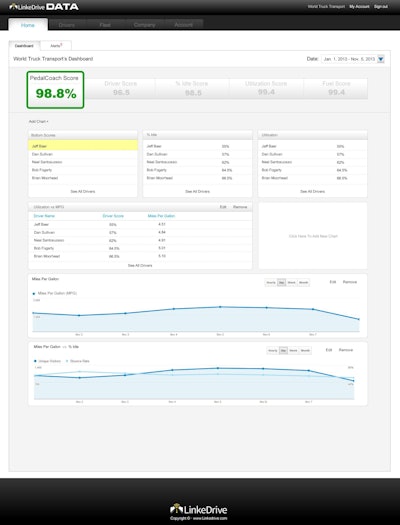Select Bob Fogarty in Bottom Scores panel
Image resolution: width=400 pixels, height=525 pixels.
click(42, 170)
